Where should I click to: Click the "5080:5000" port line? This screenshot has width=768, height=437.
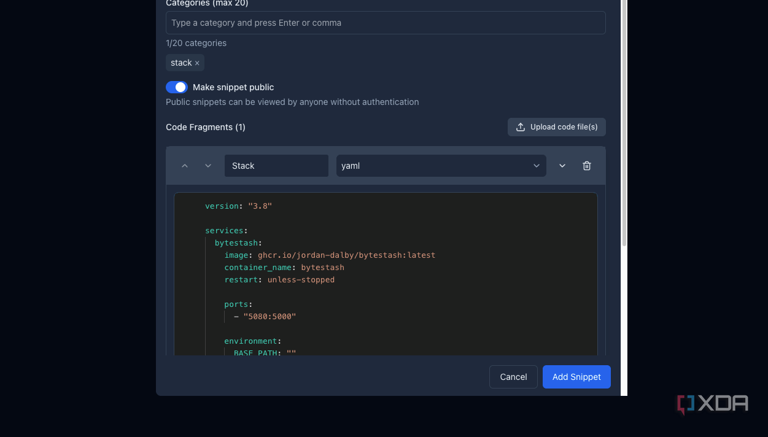pos(265,316)
